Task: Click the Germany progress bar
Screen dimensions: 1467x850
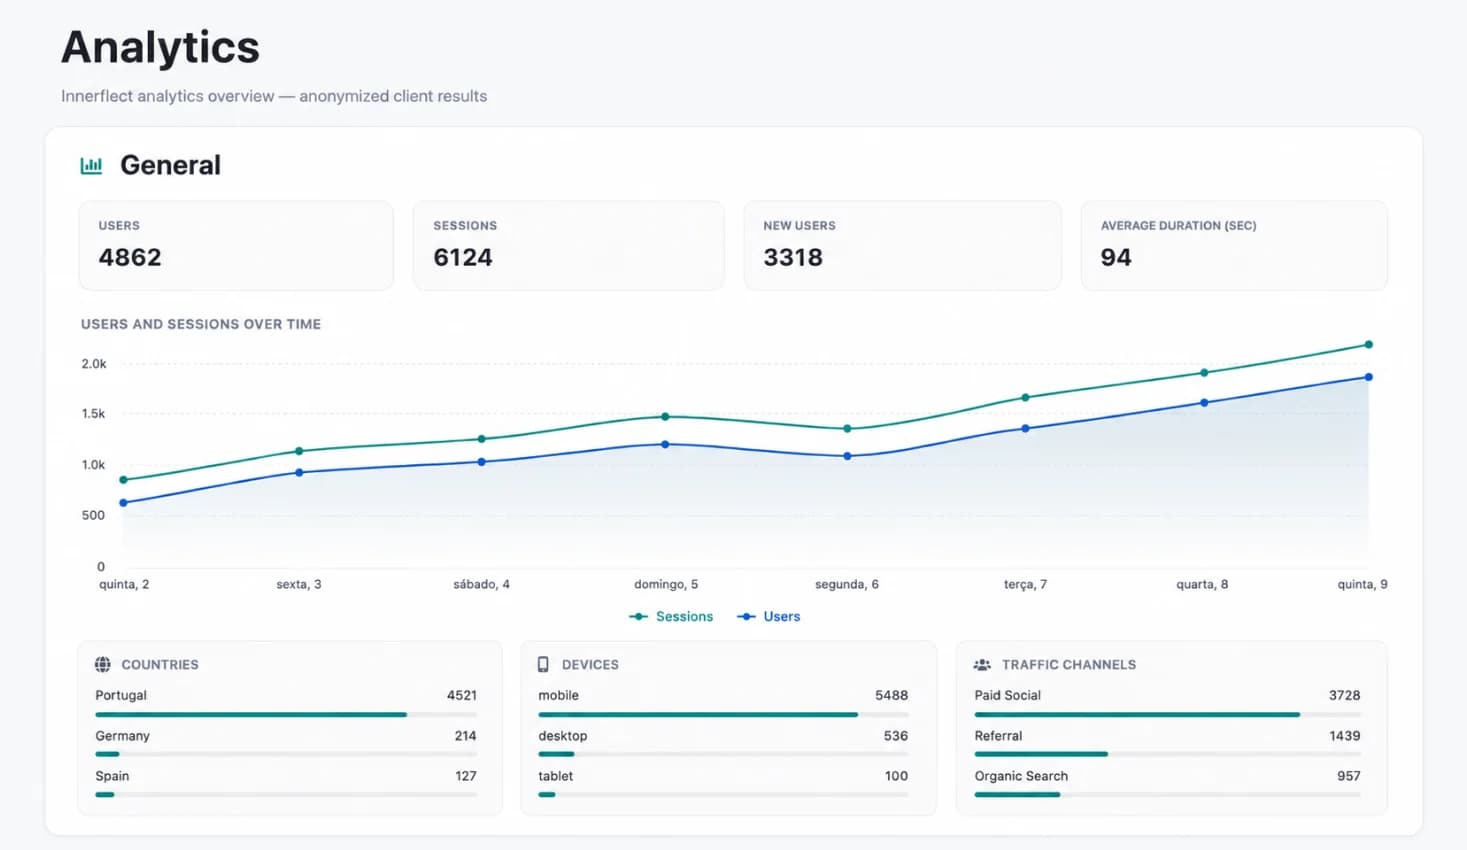Action: pyautogui.click(x=286, y=754)
